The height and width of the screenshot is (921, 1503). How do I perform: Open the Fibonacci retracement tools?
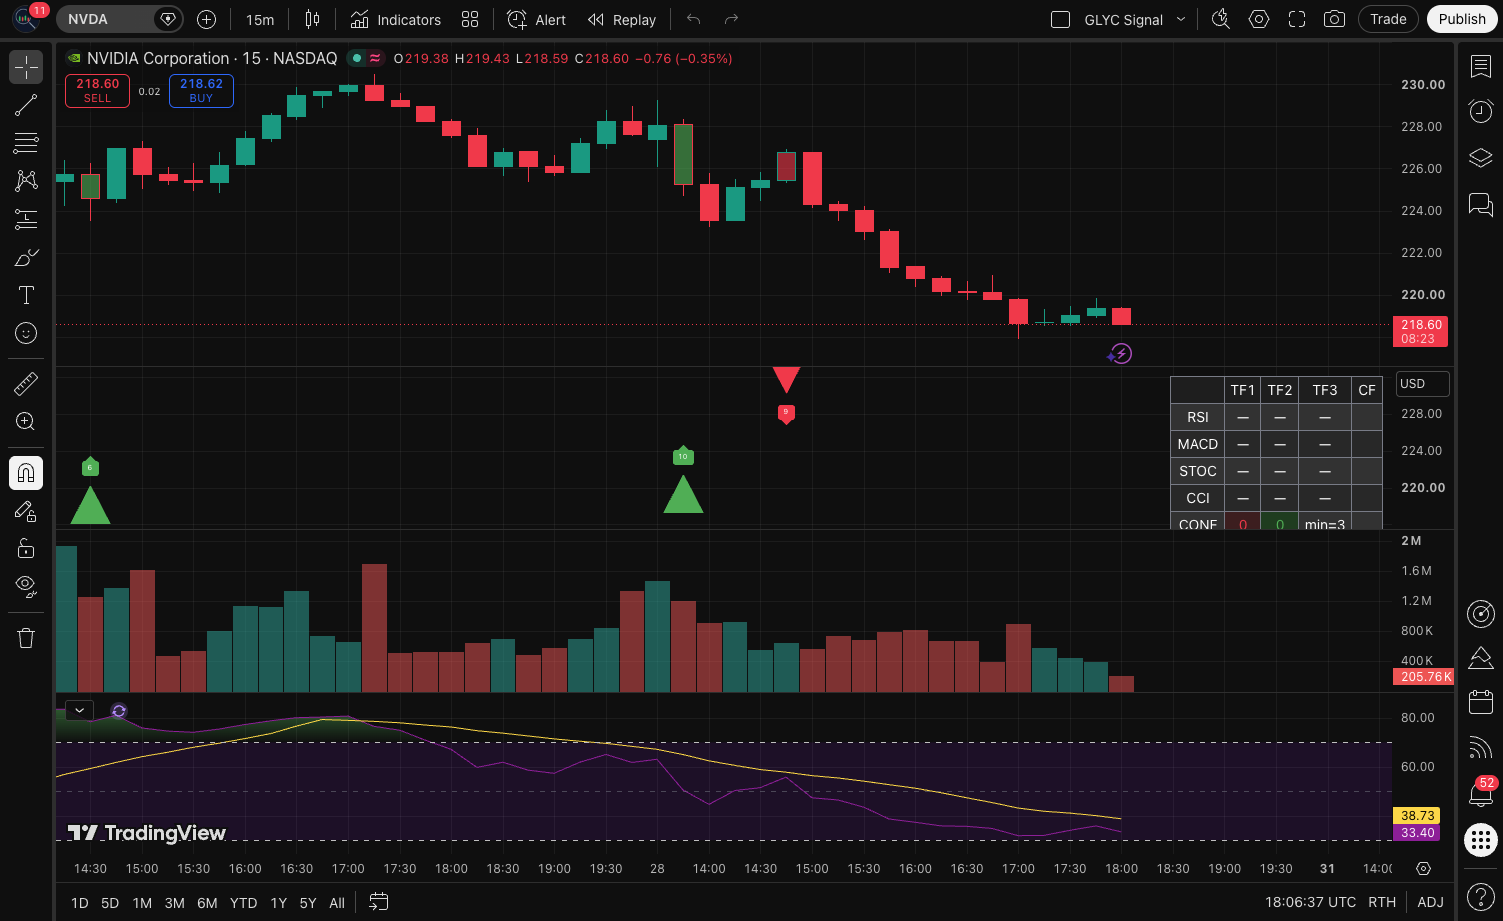(26, 143)
